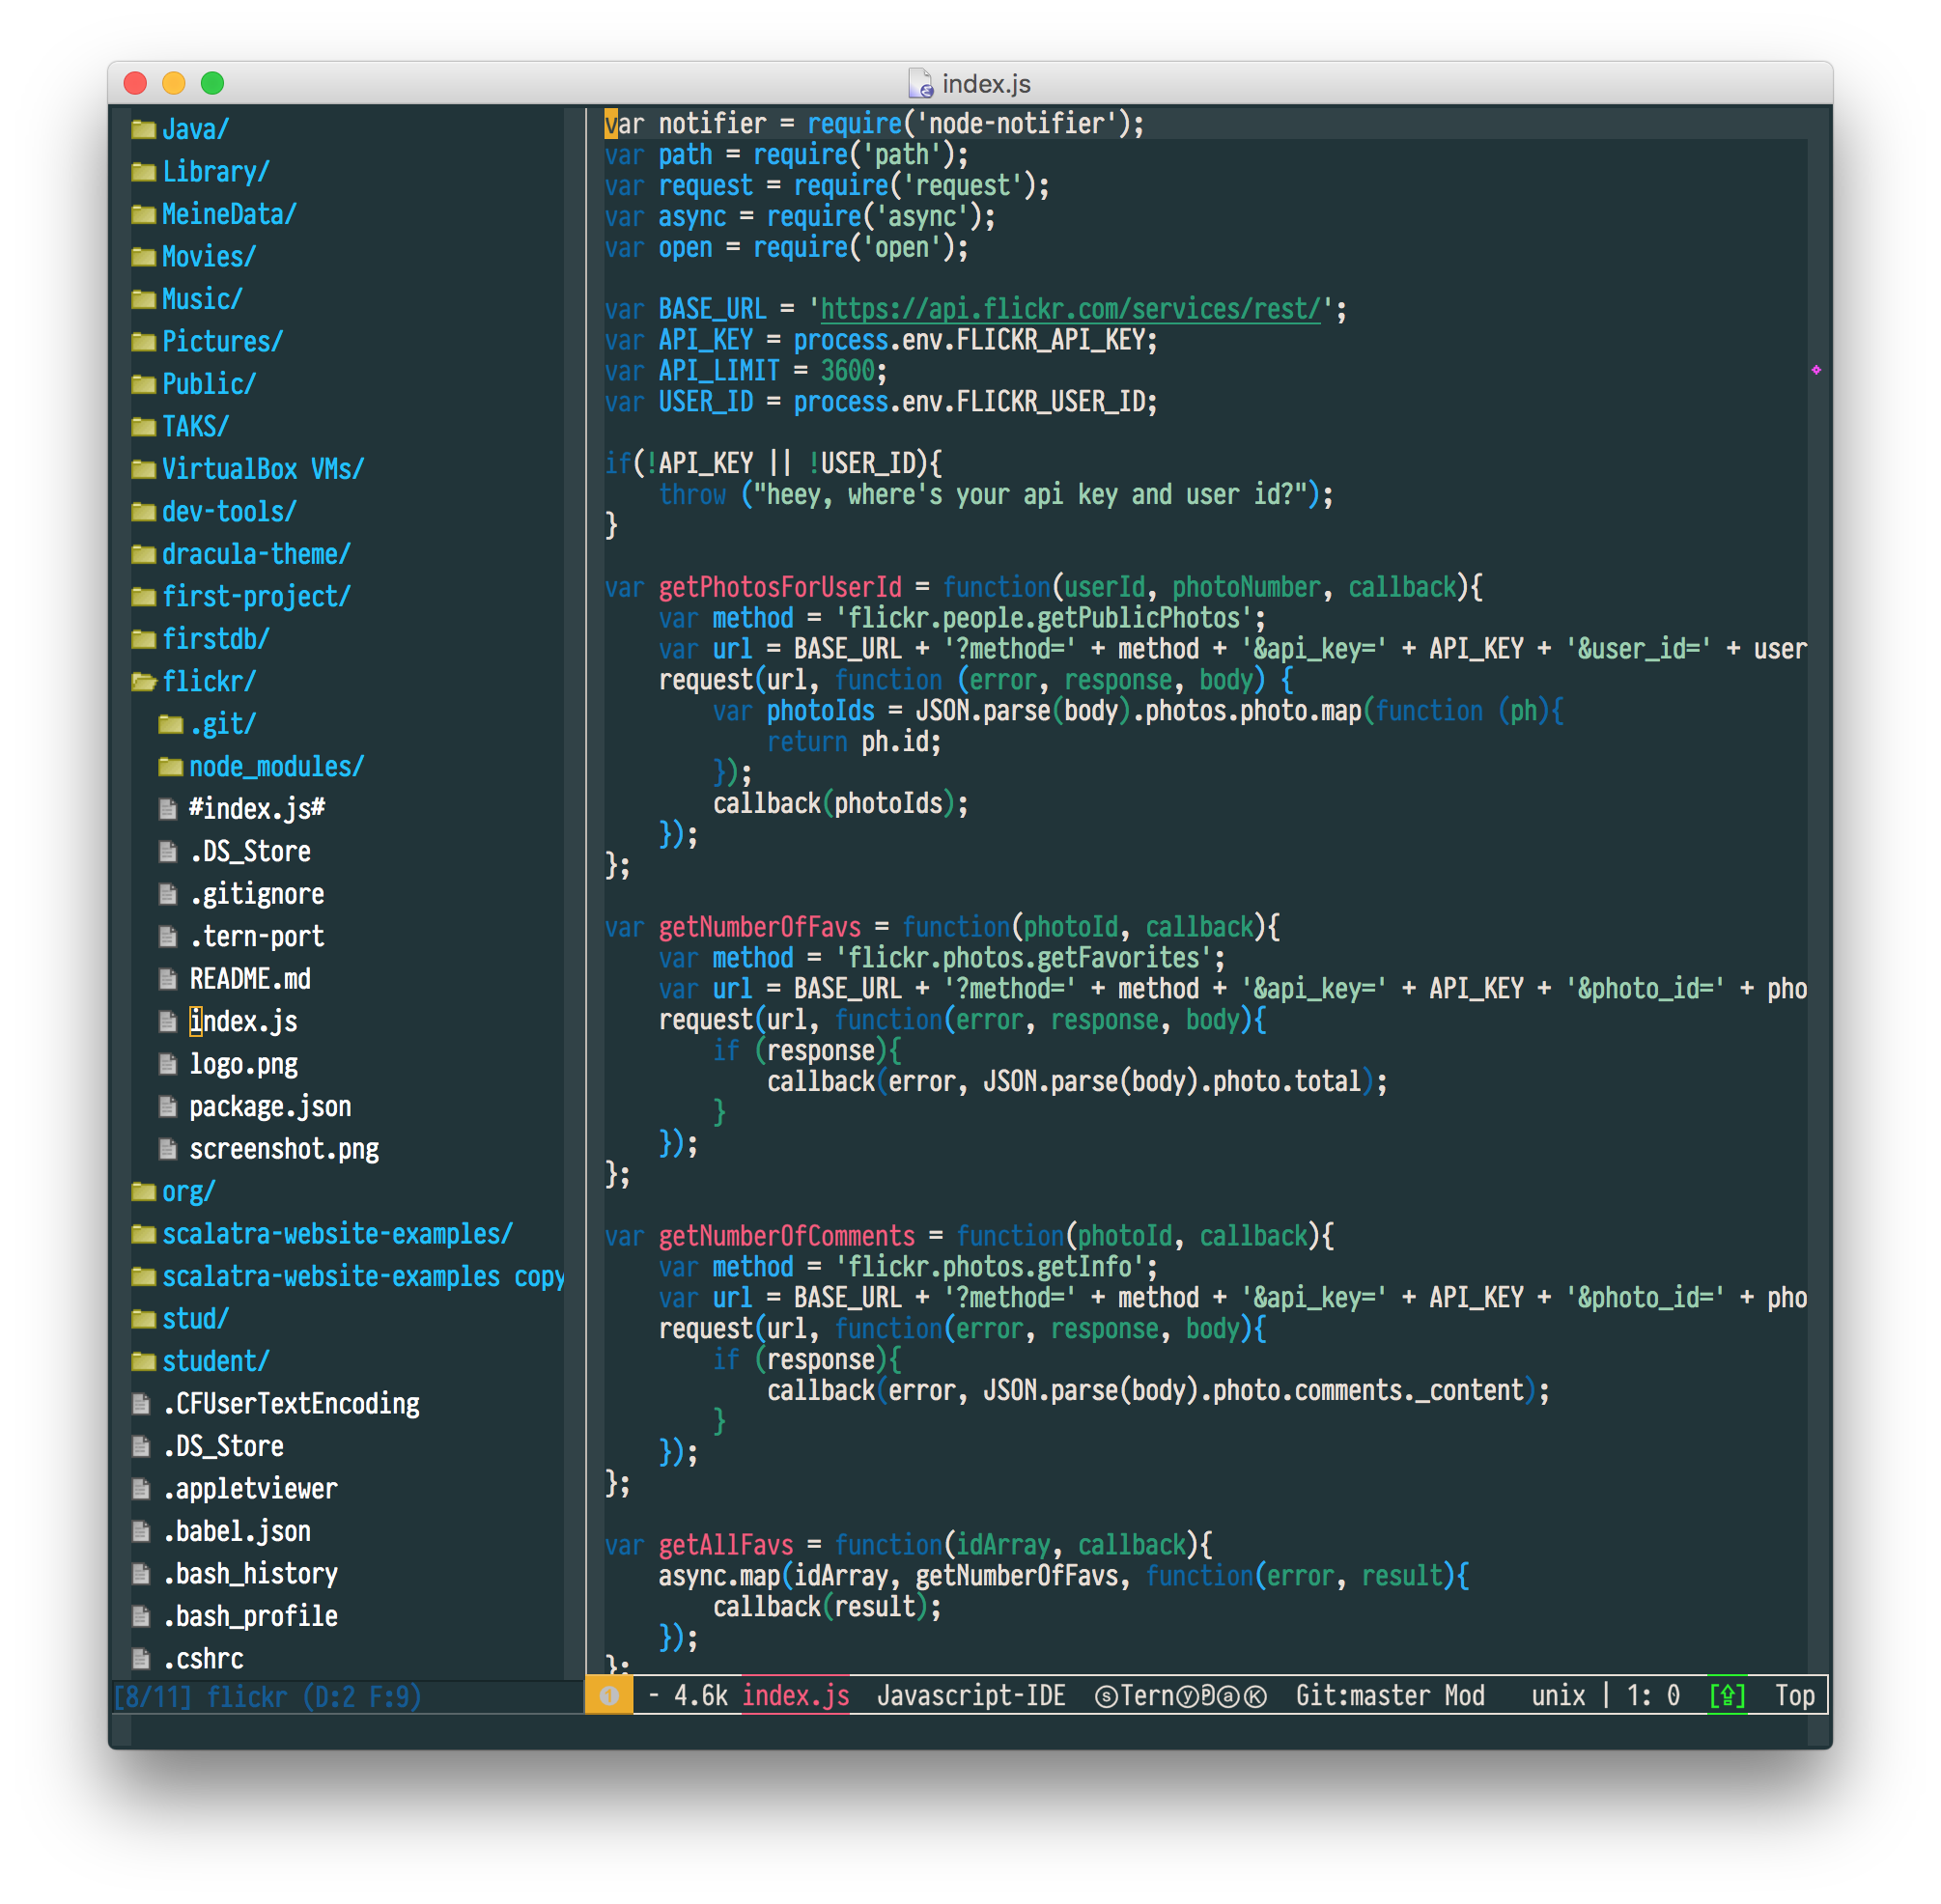Click the node_modules folder icon
The width and height of the screenshot is (1941, 1904).
click(x=171, y=767)
